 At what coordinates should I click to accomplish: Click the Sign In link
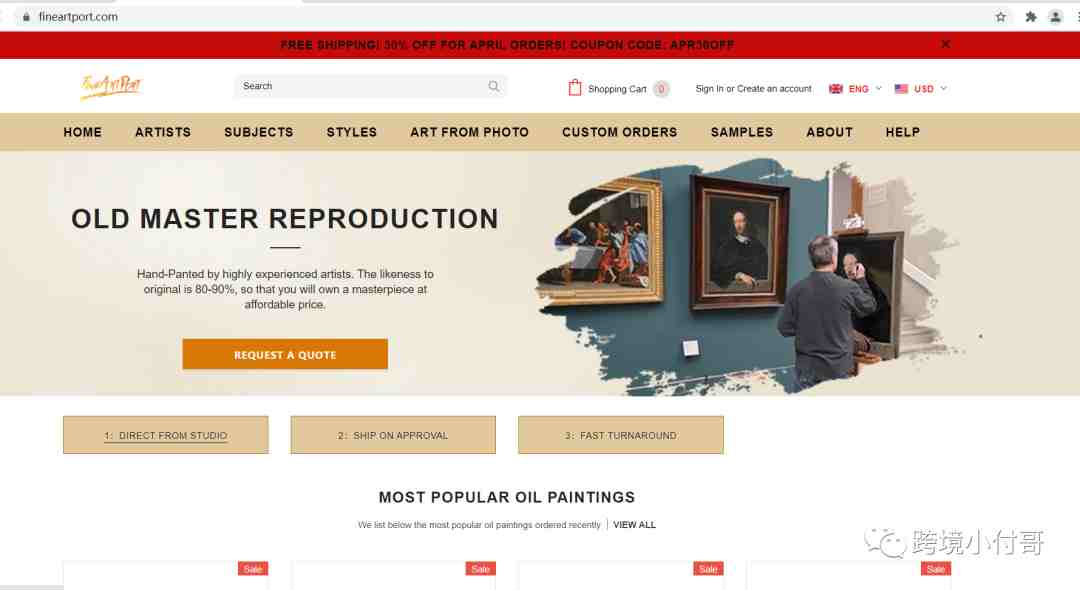click(x=709, y=89)
